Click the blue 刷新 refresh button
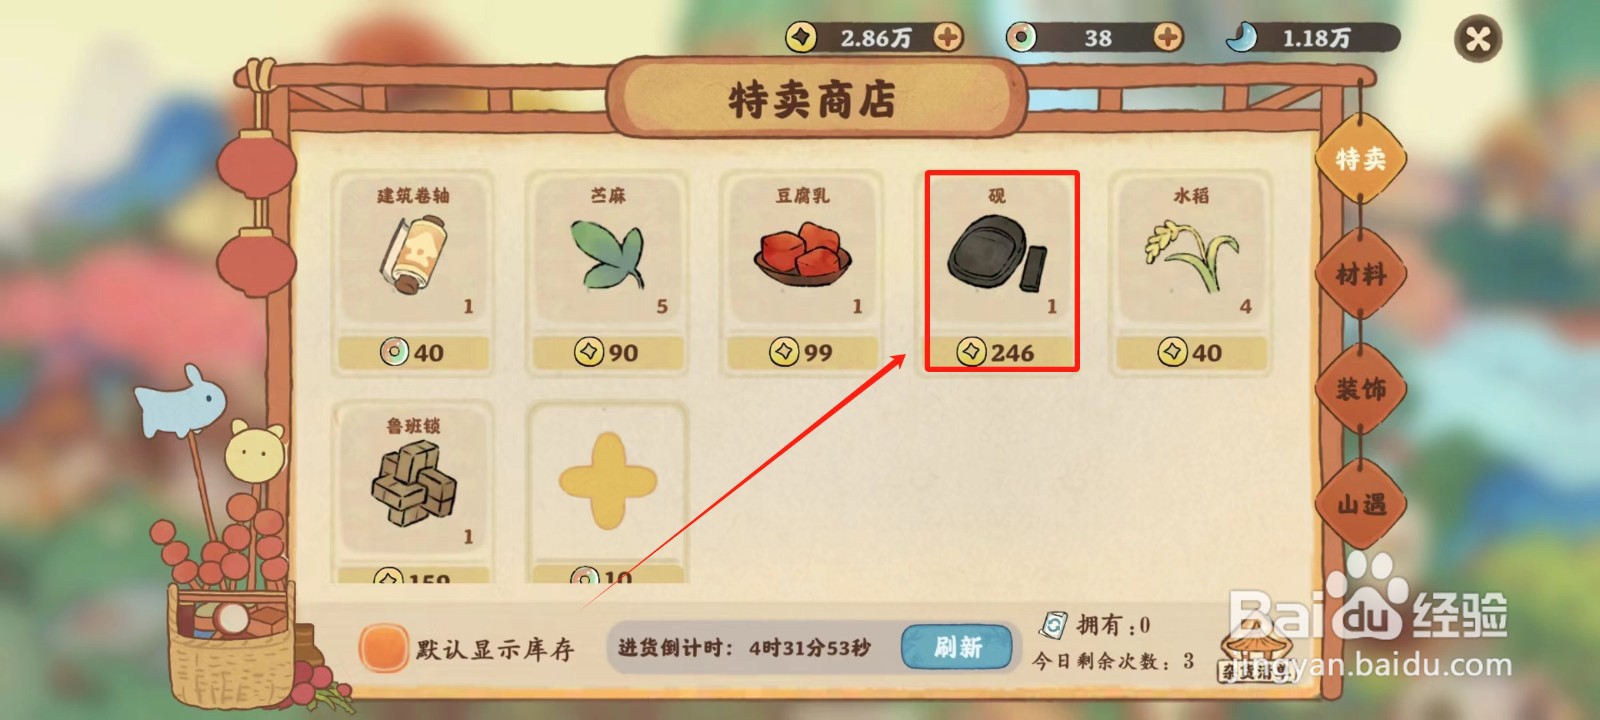The image size is (1600, 720). point(957,648)
